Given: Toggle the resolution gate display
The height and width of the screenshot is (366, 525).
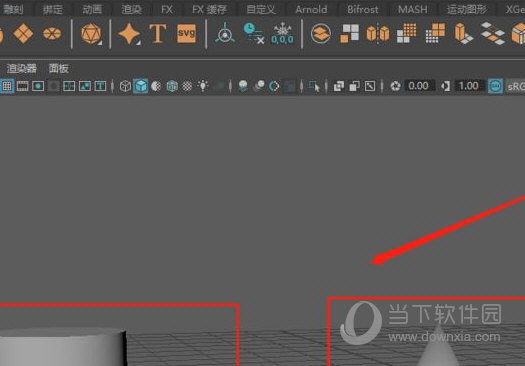Looking at the screenshot, I should pyautogui.click(x=38, y=86).
